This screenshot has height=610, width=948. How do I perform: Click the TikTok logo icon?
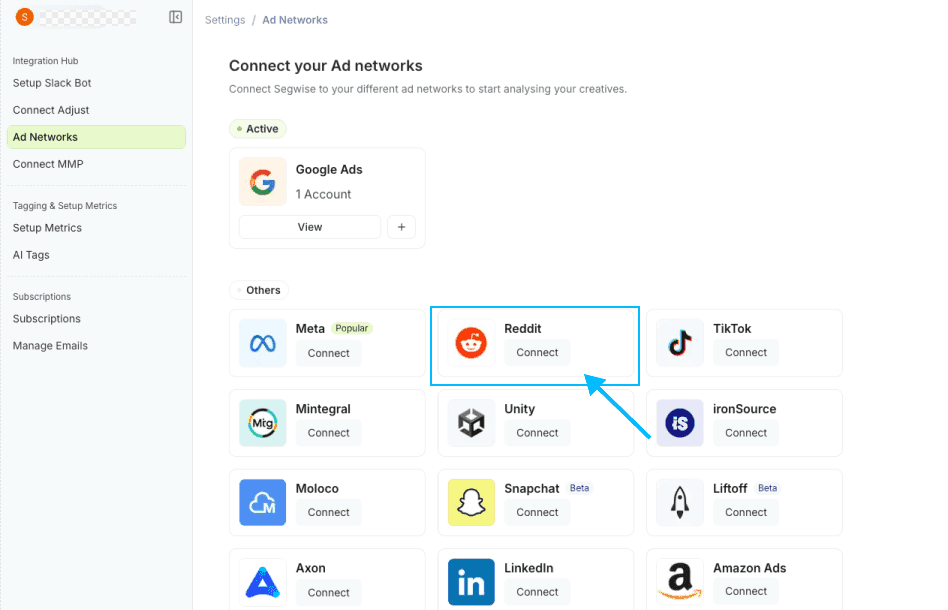(680, 343)
